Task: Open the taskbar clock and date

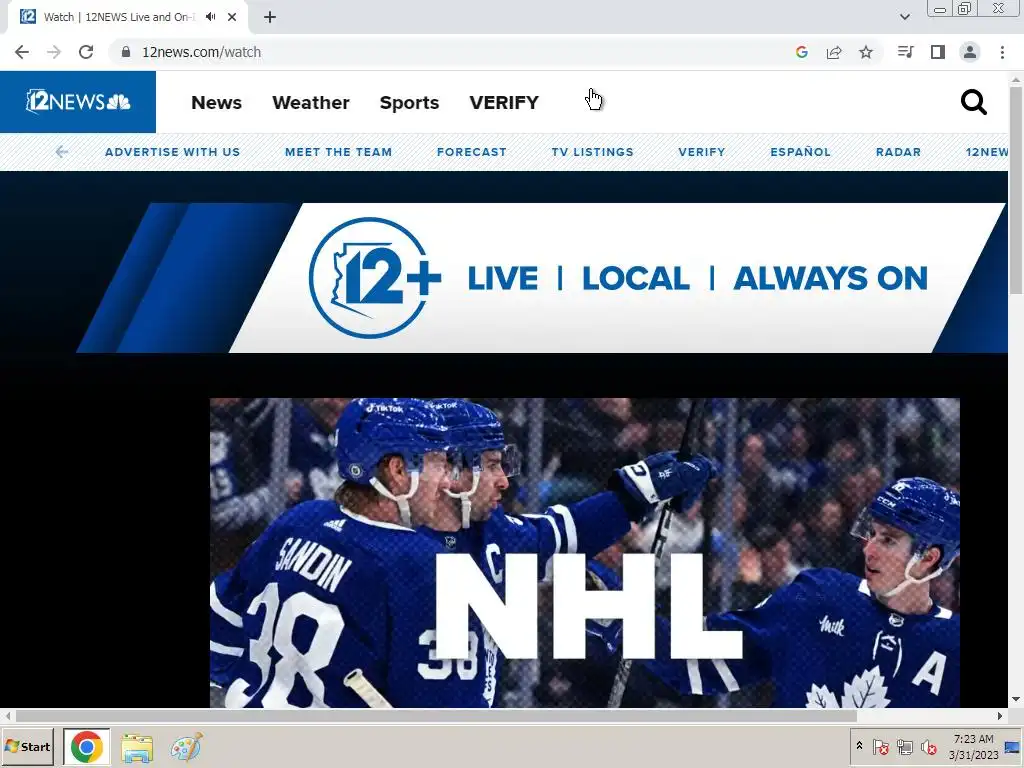Action: point(974,746)
